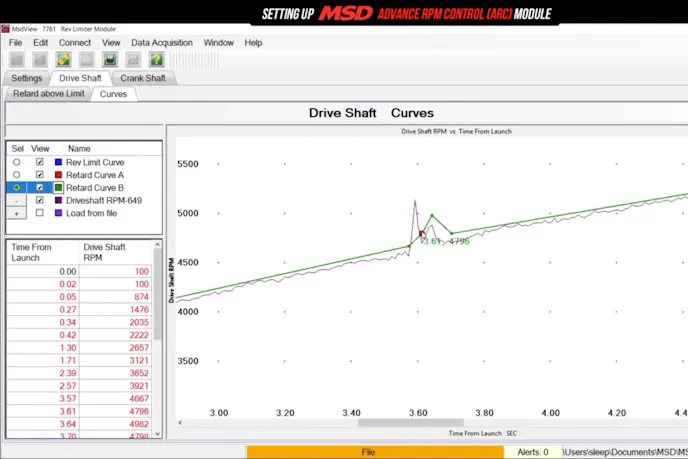Click the first gray toolbar icon
The width and height of the screenshot is (688, 459).
17,60
